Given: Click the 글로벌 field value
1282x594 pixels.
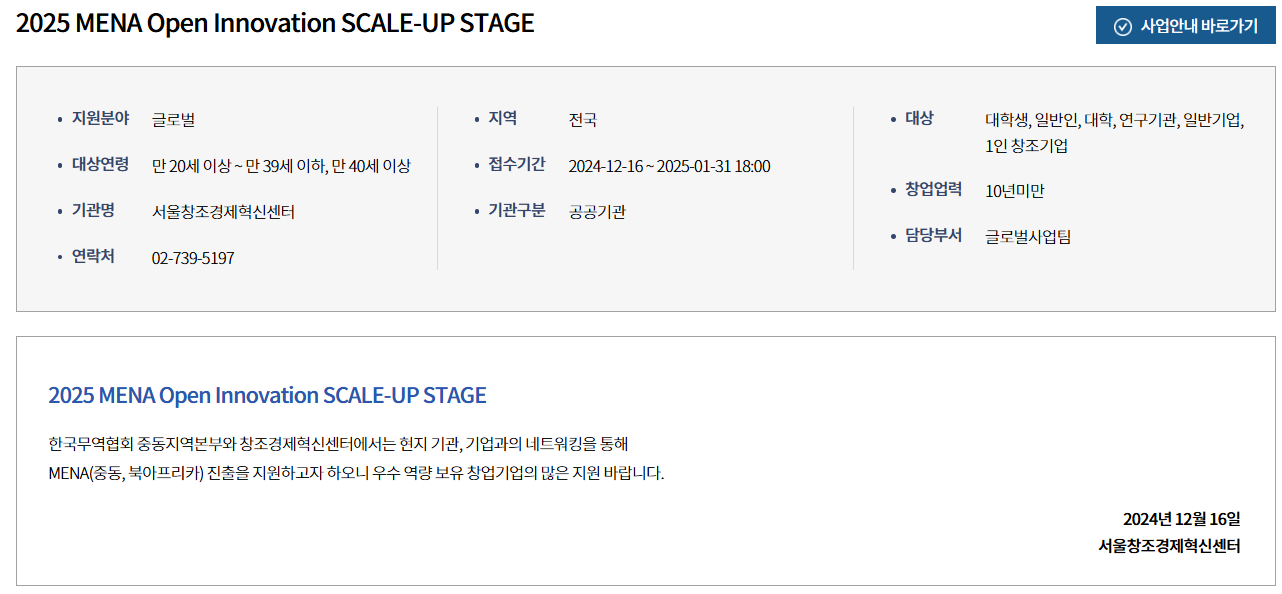Looking at the screenshot, I should point(174,120).
